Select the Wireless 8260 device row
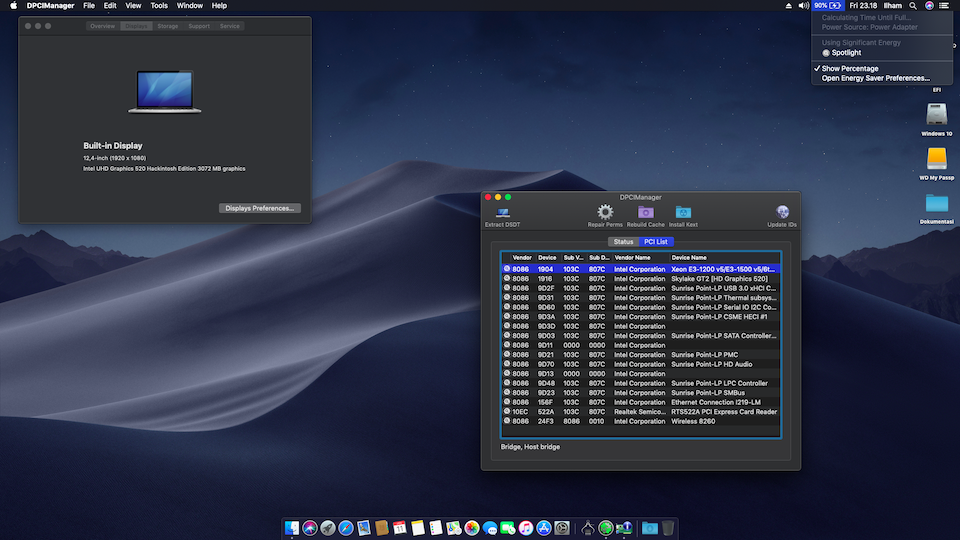 click(640, 421)
